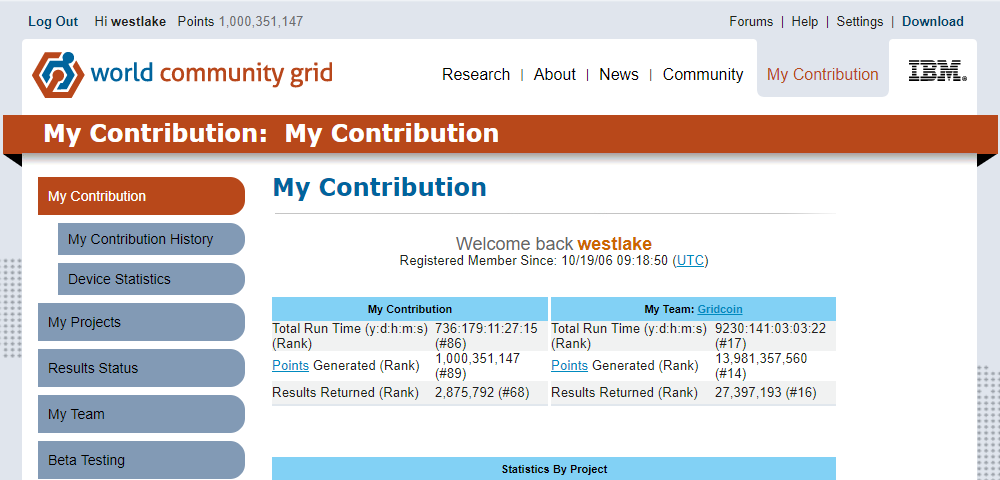Click the IBM logo

(937, 71)
